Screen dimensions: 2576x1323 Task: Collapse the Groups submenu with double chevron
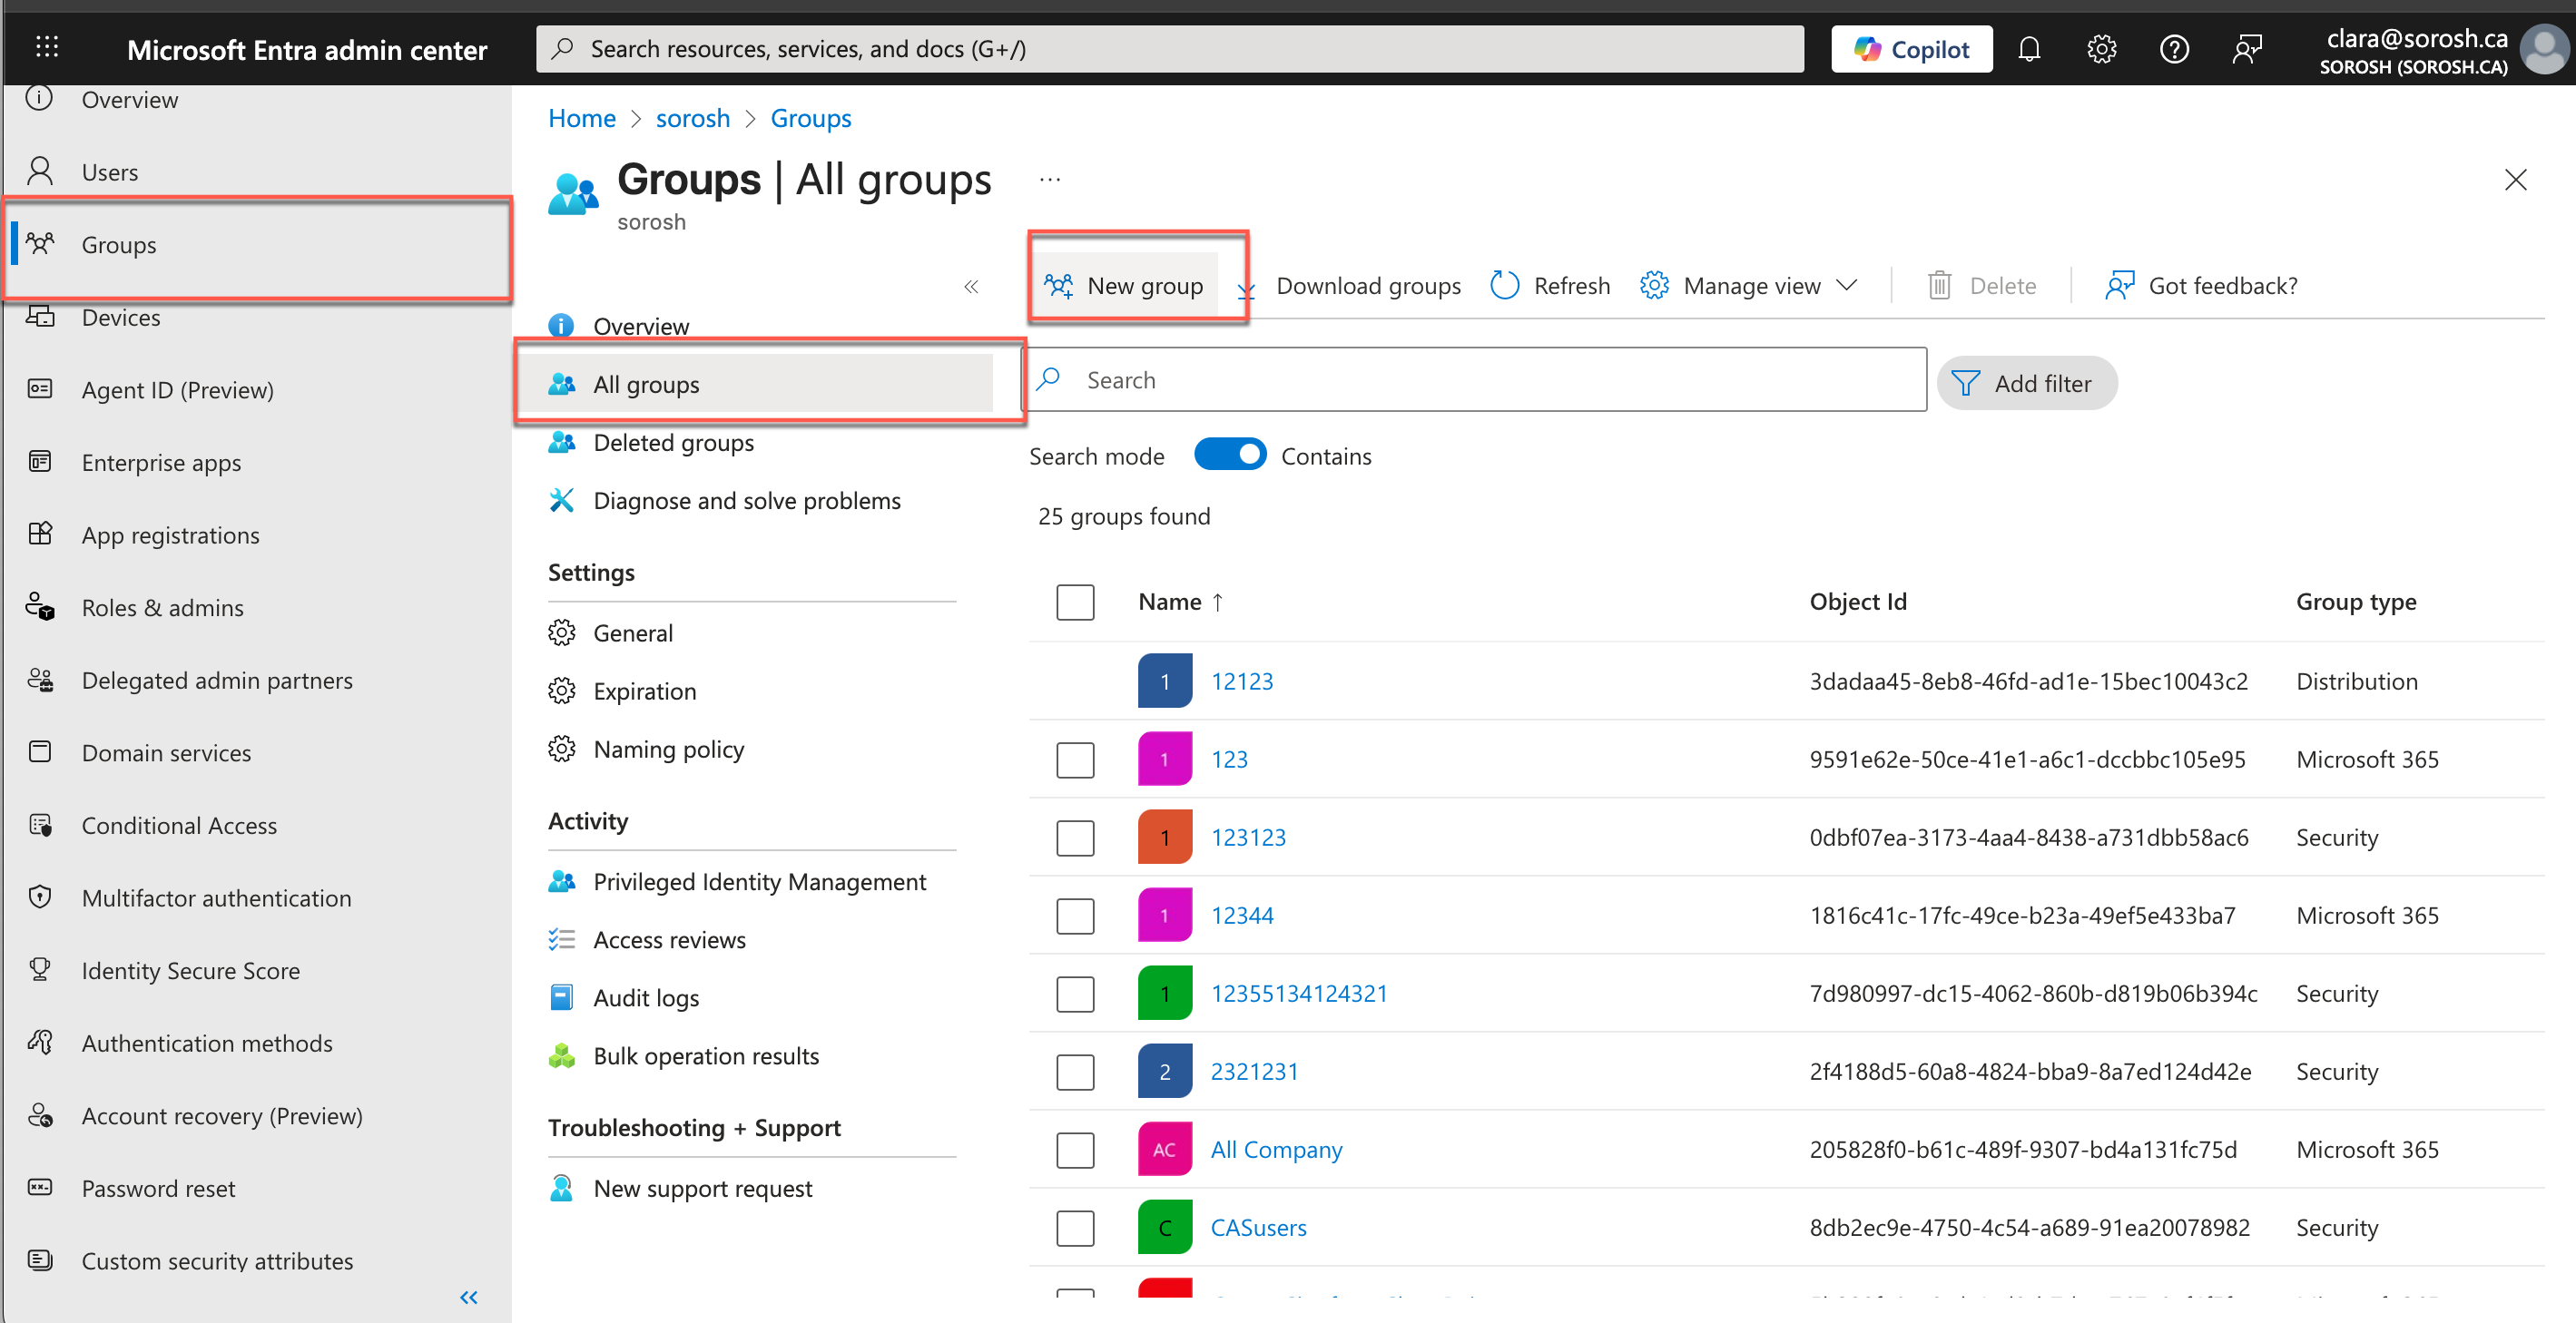click(970, 287)
